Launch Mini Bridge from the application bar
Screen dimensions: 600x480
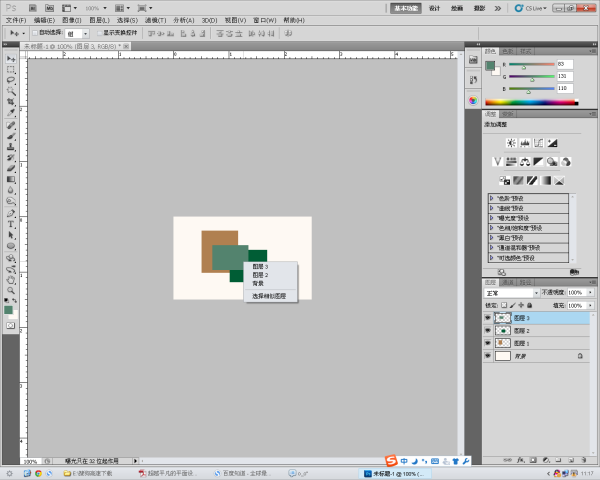tap(49, 8)
